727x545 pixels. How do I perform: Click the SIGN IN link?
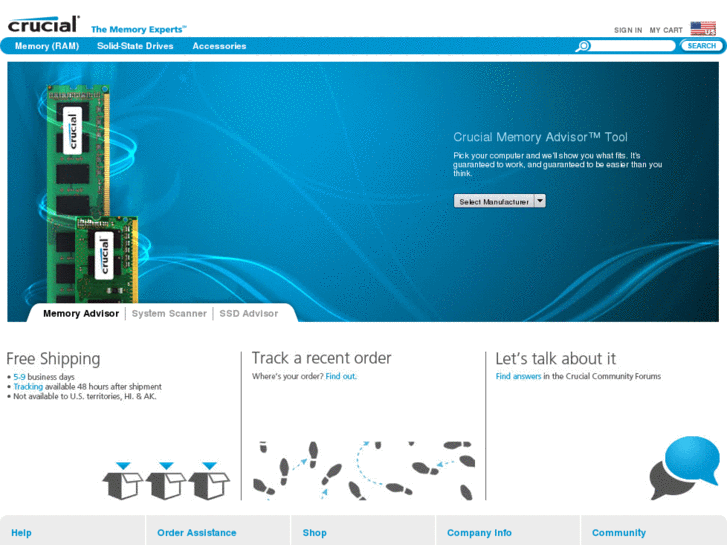tap(628, 30)
